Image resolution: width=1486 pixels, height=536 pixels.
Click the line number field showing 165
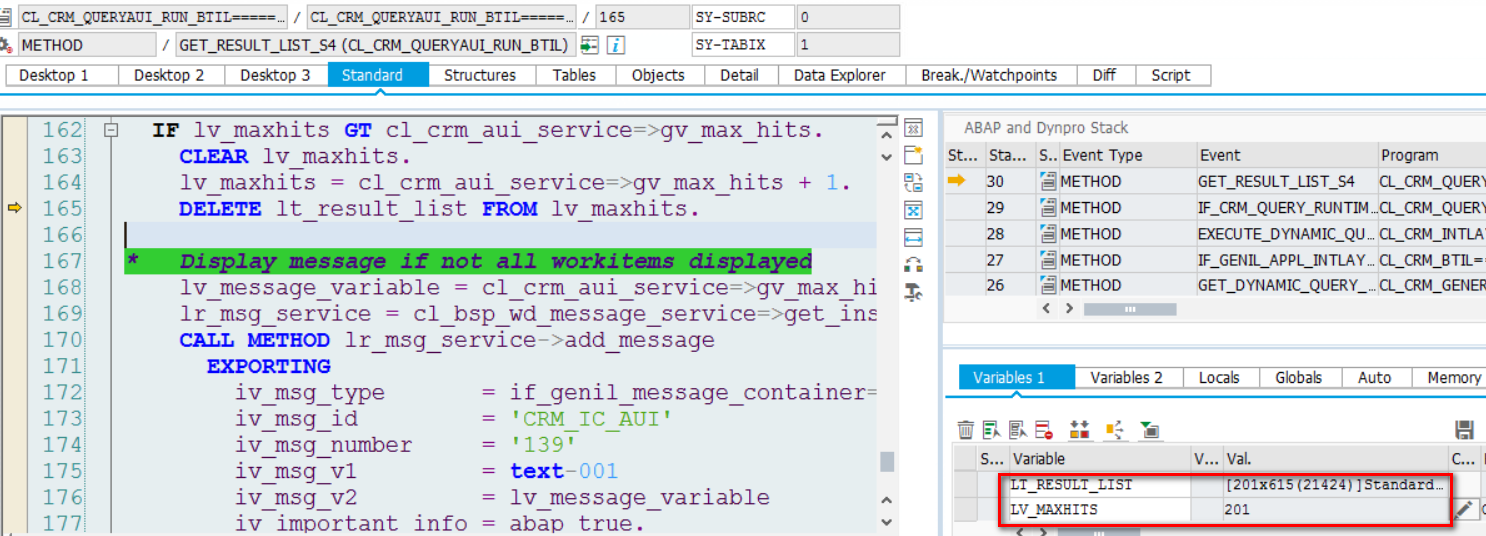642,17
